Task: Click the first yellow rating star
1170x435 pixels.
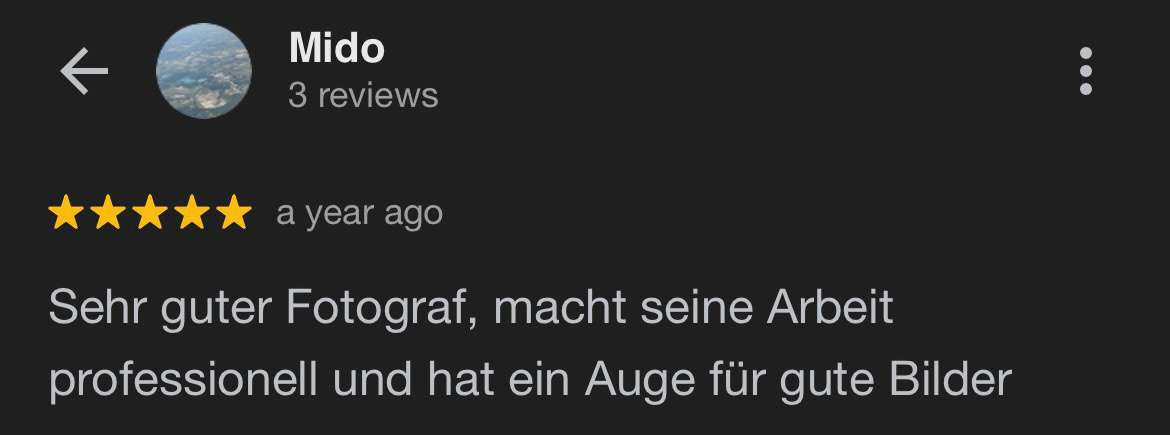Action: 66,212
